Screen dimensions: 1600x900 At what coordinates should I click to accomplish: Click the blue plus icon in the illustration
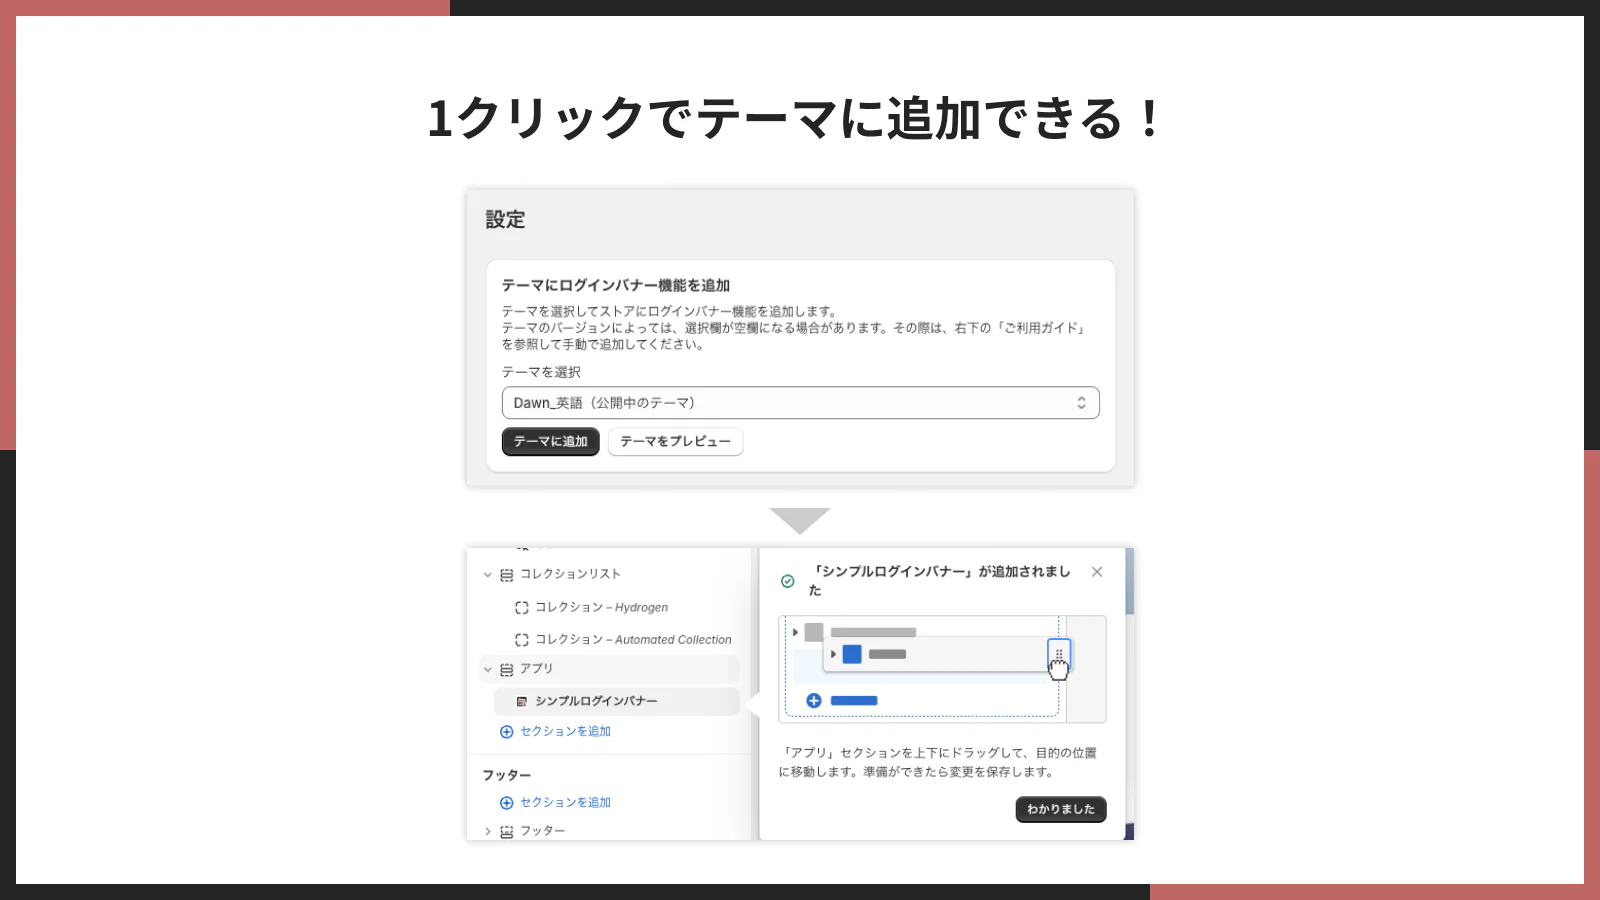(814, 701)
